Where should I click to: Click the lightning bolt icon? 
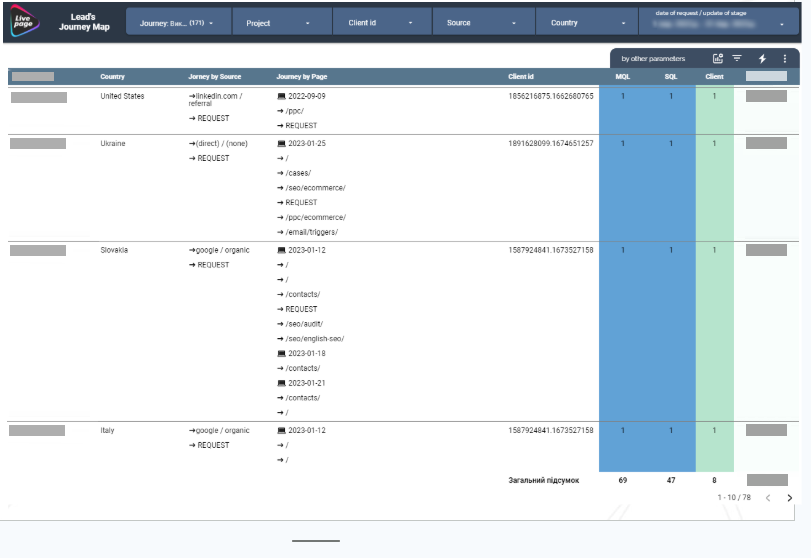pos(762,58)
